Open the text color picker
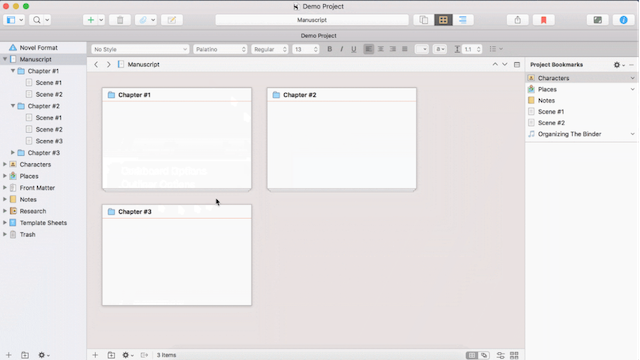Image resolution: width=640 pixels, height=360 pixels. pos(421,49)
